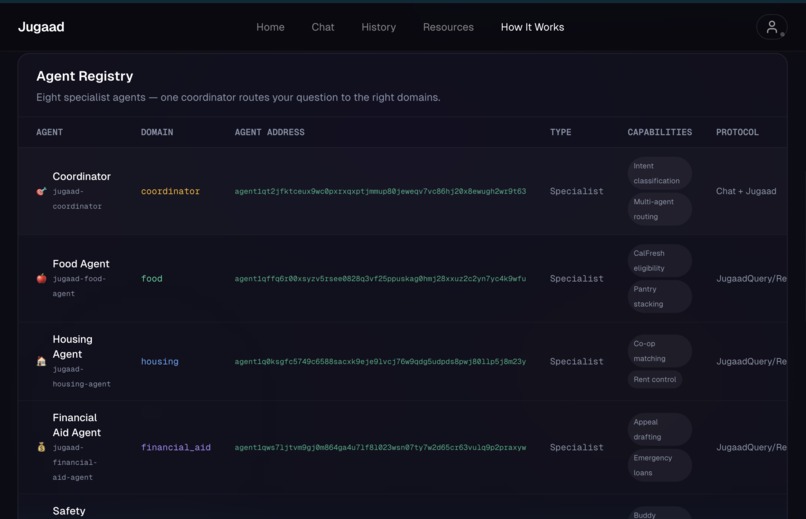Select the How It Works nav item

pos(533,27)
